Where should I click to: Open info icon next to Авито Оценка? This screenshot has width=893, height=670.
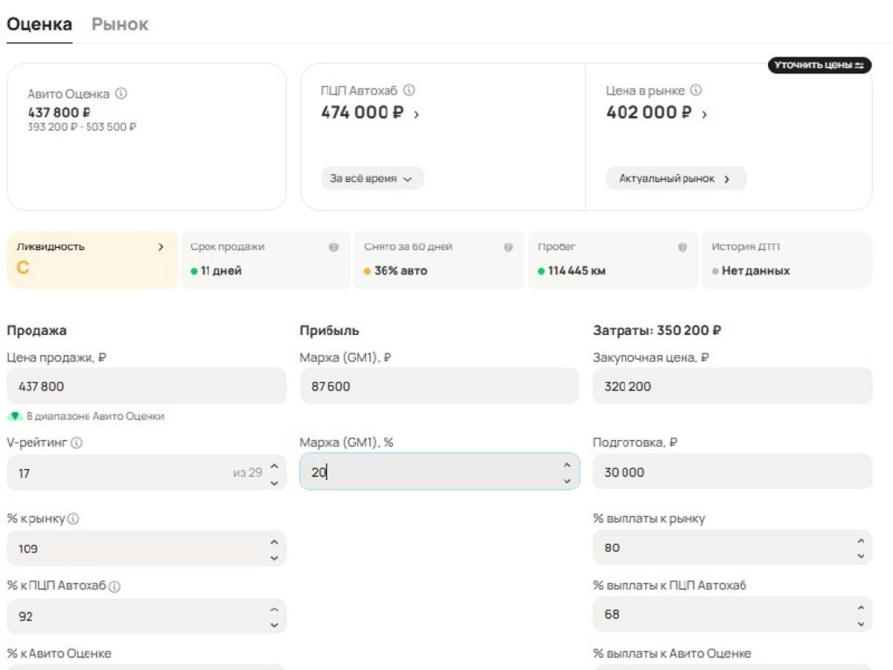pyautogui.click(x=121, y=93)
